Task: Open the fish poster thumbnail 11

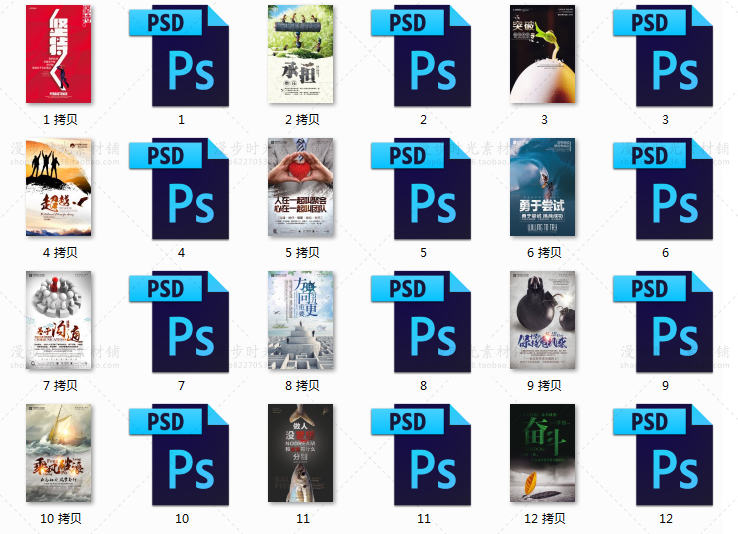Action: [302, 453]
